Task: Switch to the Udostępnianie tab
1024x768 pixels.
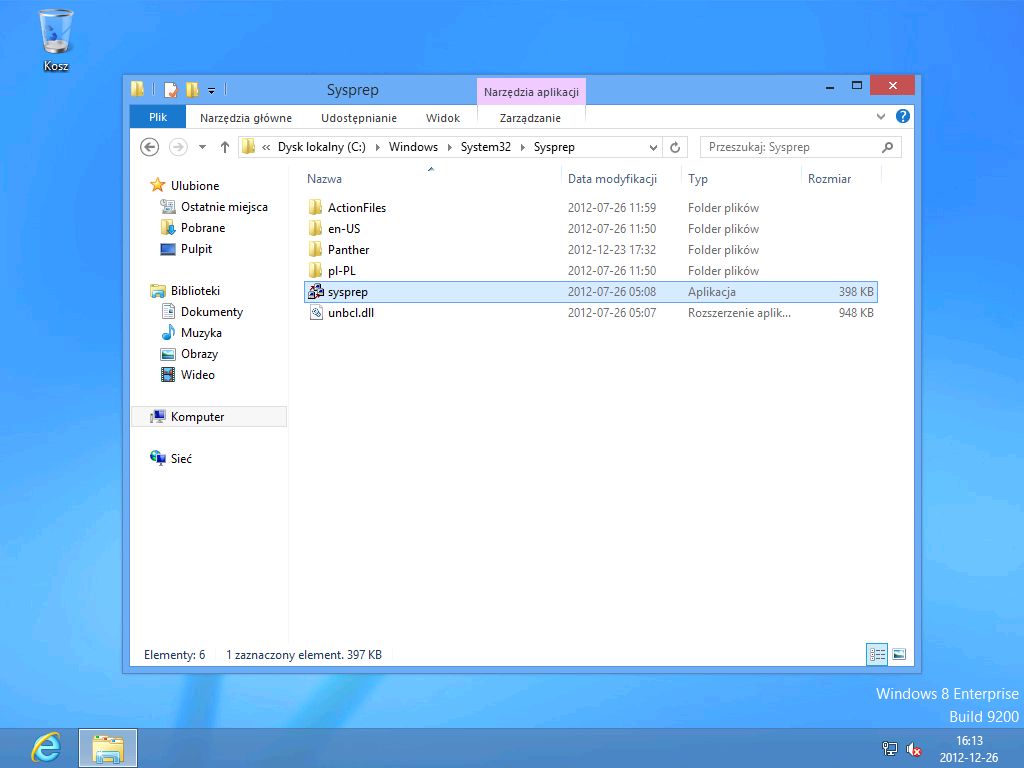Action: [359, 118]
